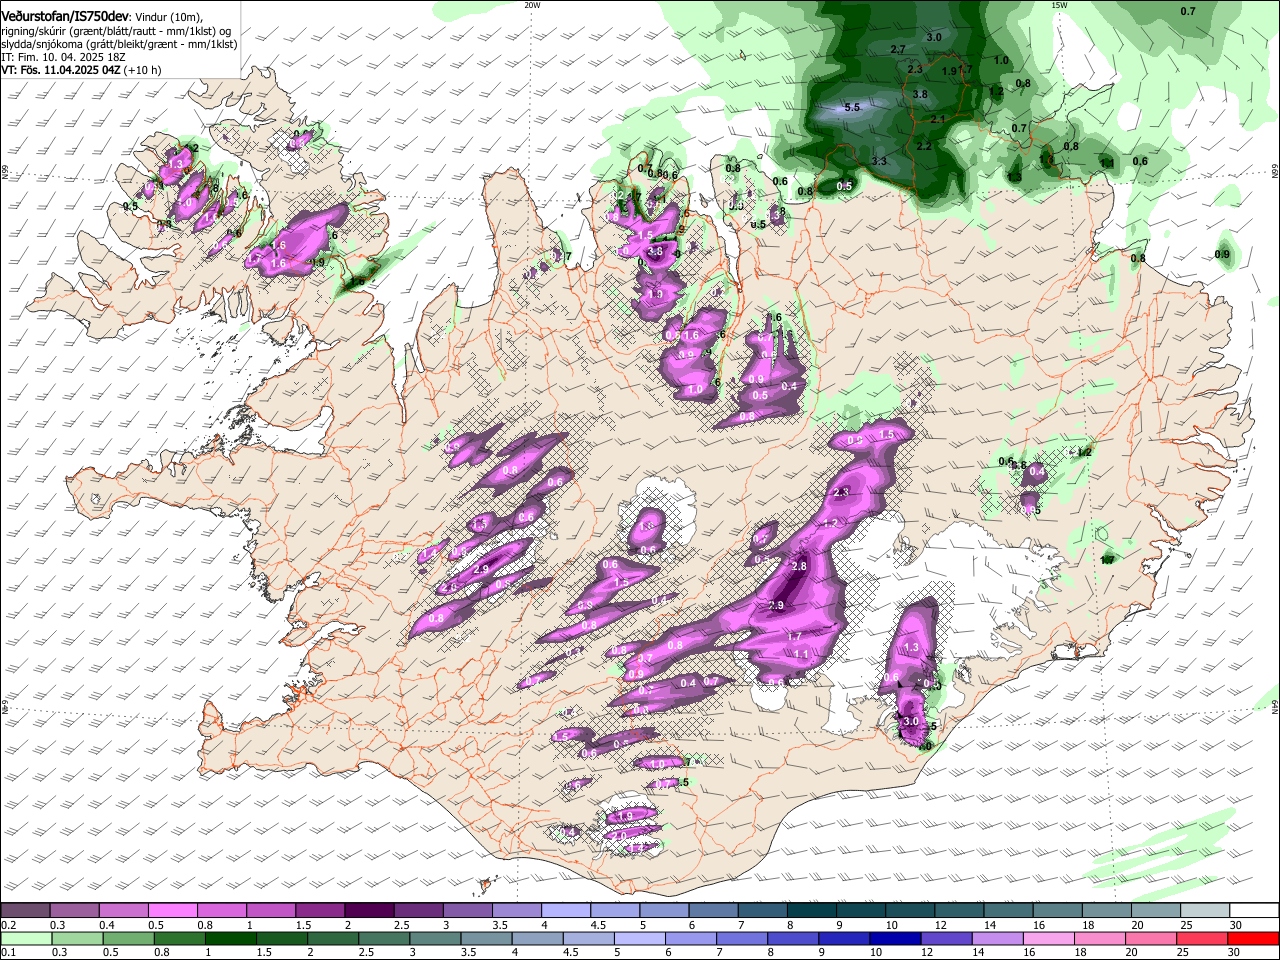This screenshot has height=960, width=1280.
Task: Click the 0.4 label on the snow scale
Action: 107,925
